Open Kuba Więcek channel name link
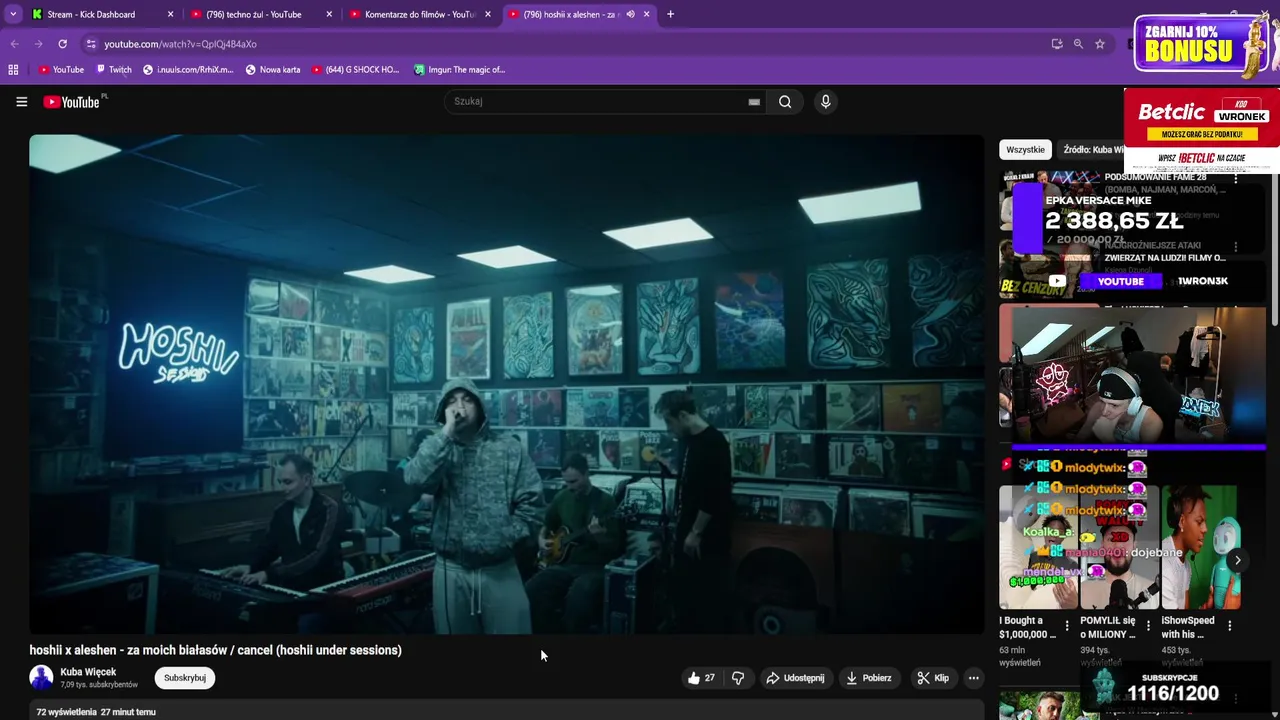The image size is (1280, 720). point(88,672)
